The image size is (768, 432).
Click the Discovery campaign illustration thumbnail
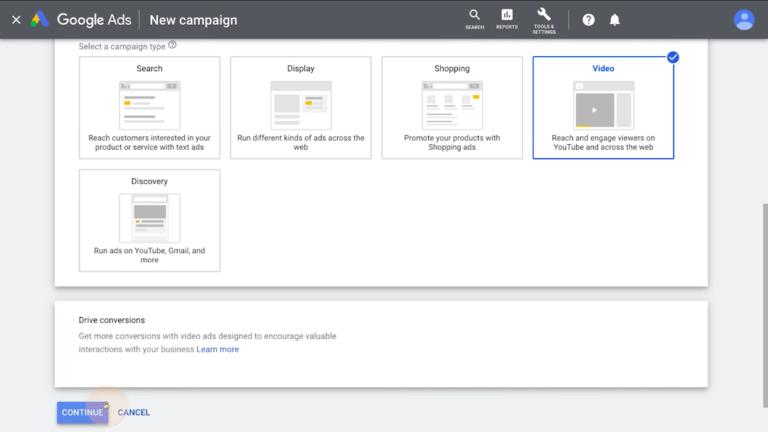tap(149, 218)
